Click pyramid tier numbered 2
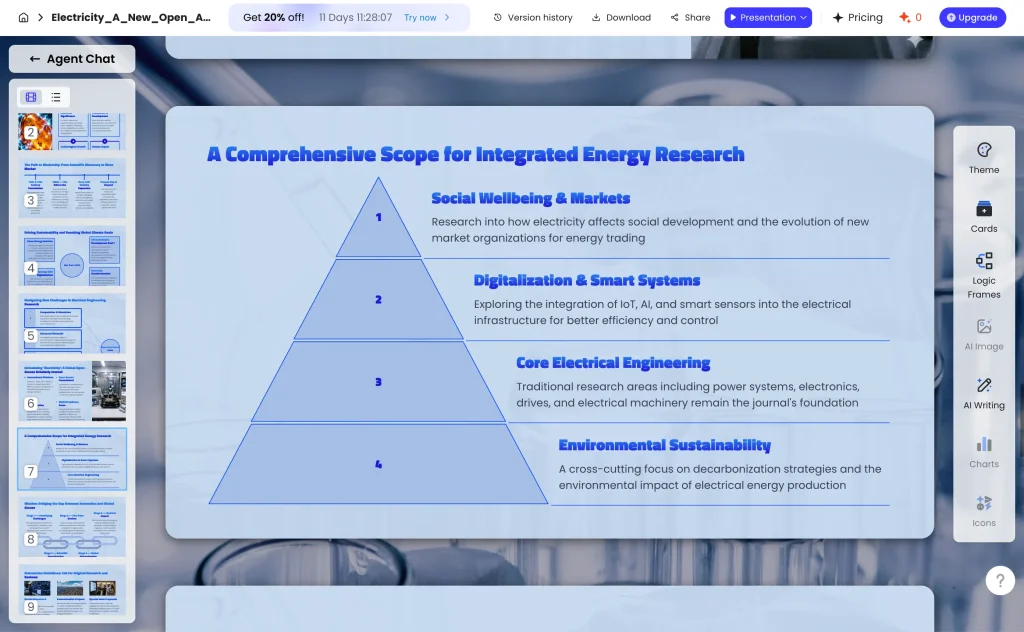The width and height of the screenshot is (1024, 632). point(378,300)
